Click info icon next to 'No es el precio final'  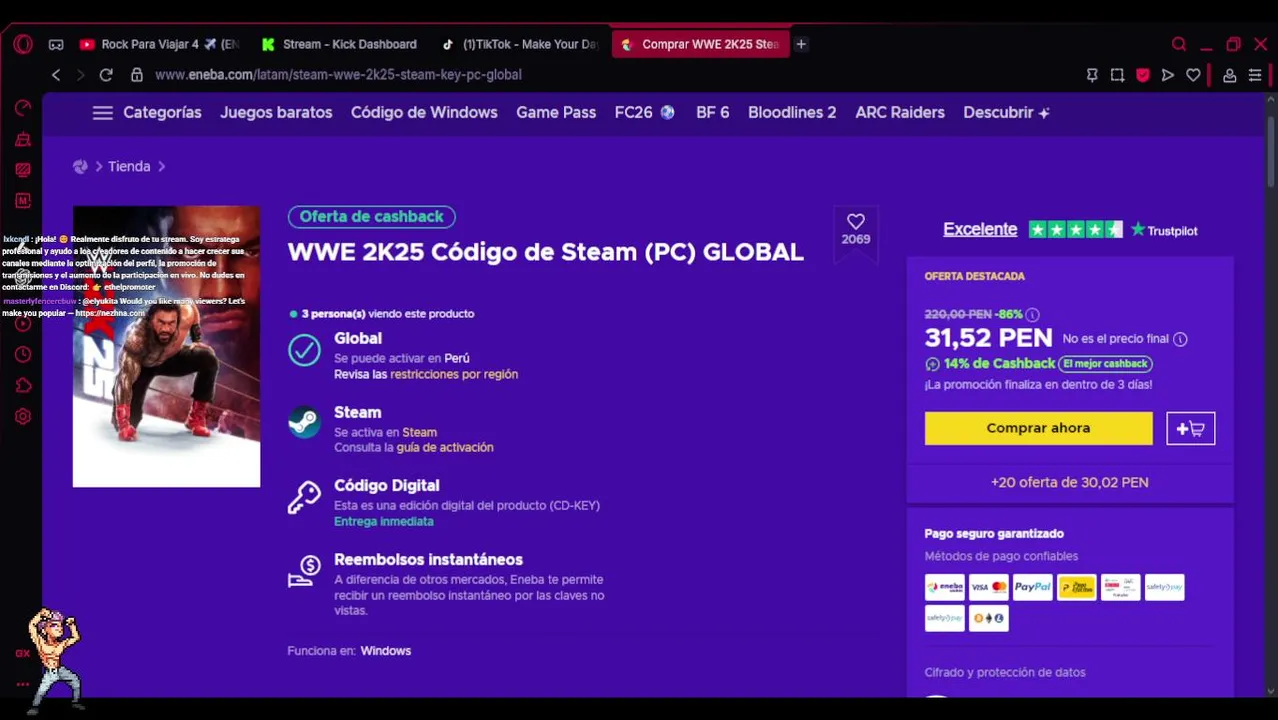[1180, 339]
